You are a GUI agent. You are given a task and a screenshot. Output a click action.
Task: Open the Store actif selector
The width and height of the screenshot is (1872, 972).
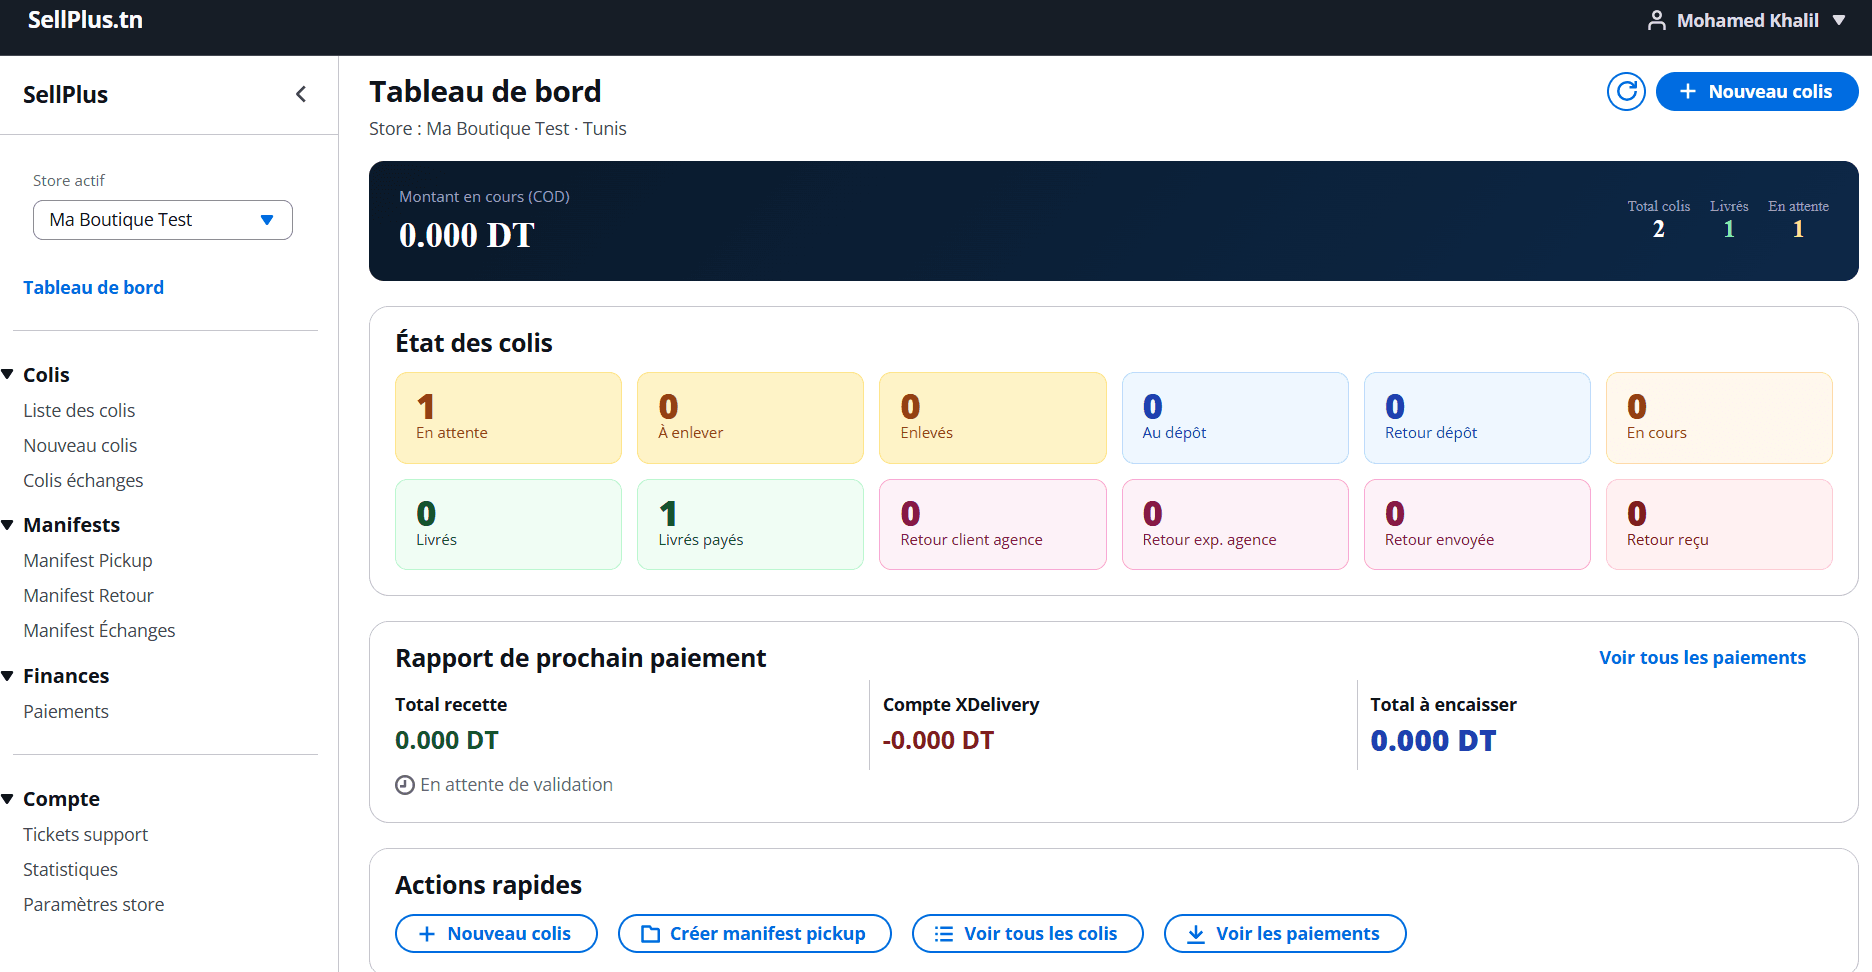click(163, 220)
